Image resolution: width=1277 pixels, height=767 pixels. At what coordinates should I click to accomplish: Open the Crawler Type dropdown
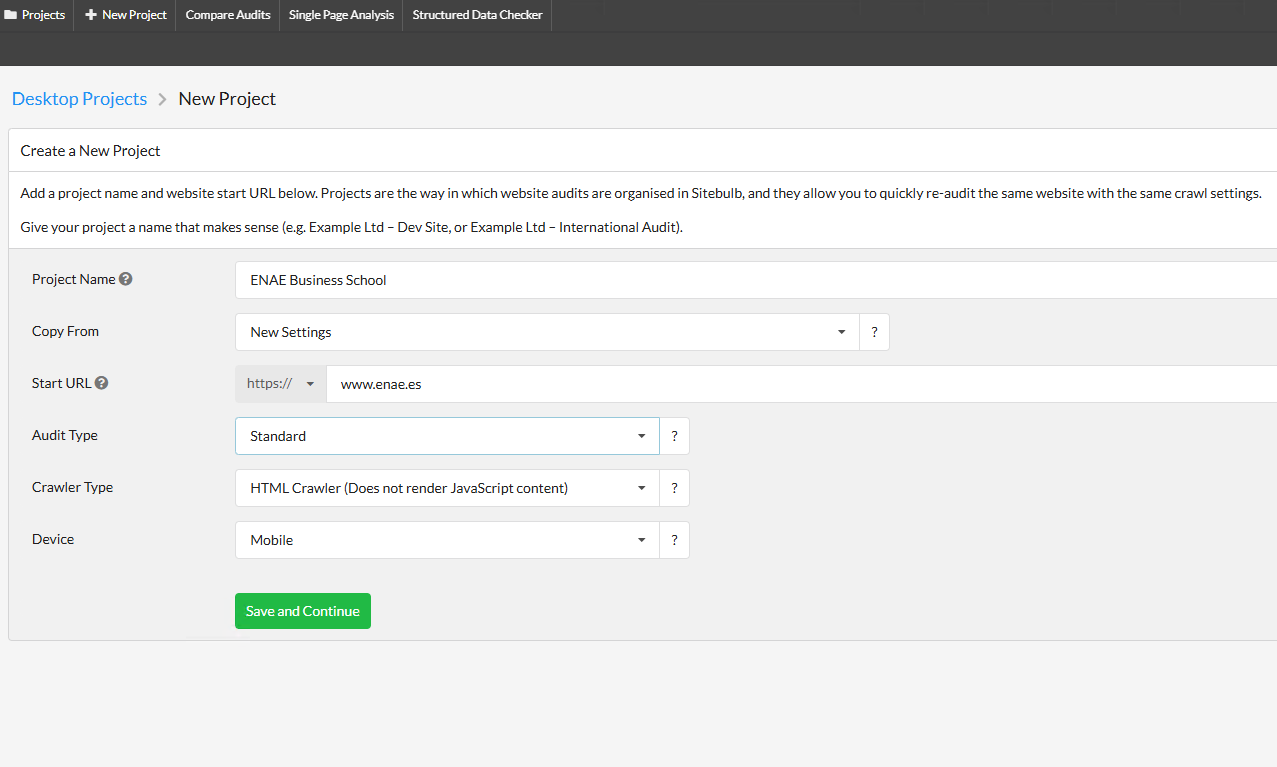point(447,488)
